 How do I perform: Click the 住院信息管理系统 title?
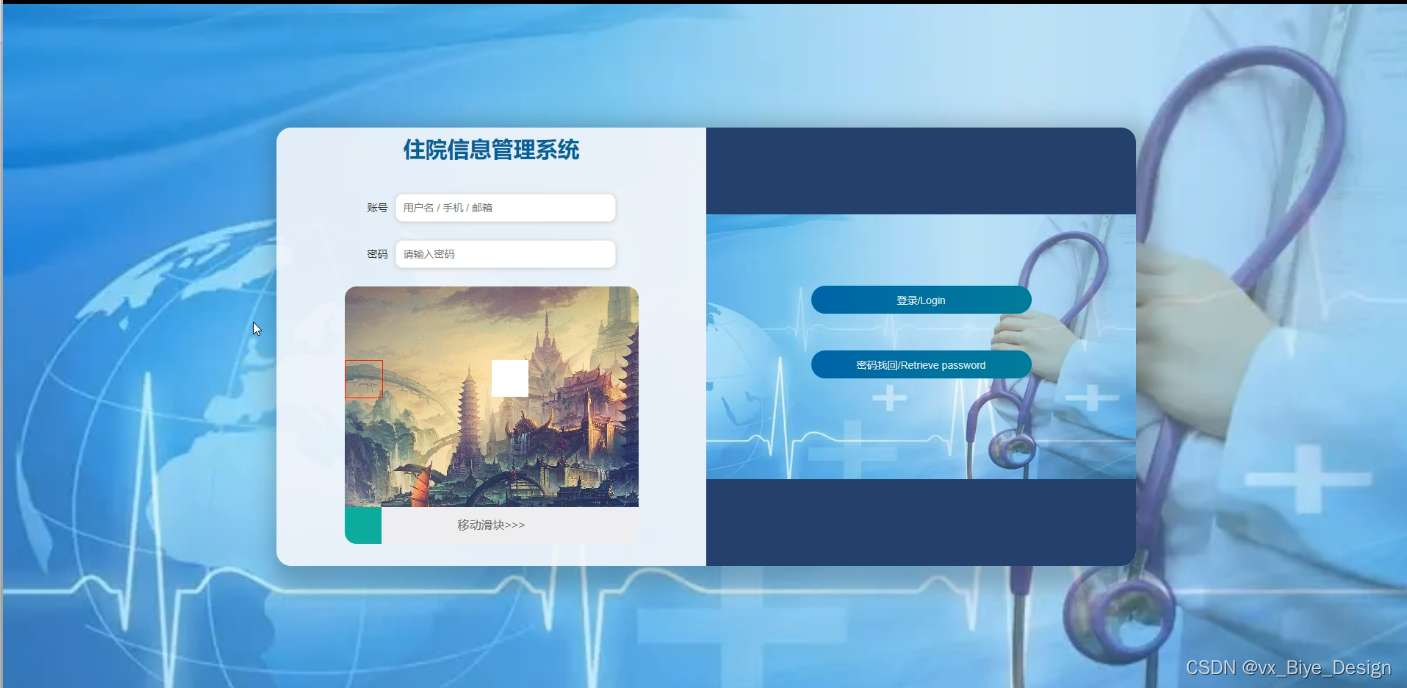491,150
